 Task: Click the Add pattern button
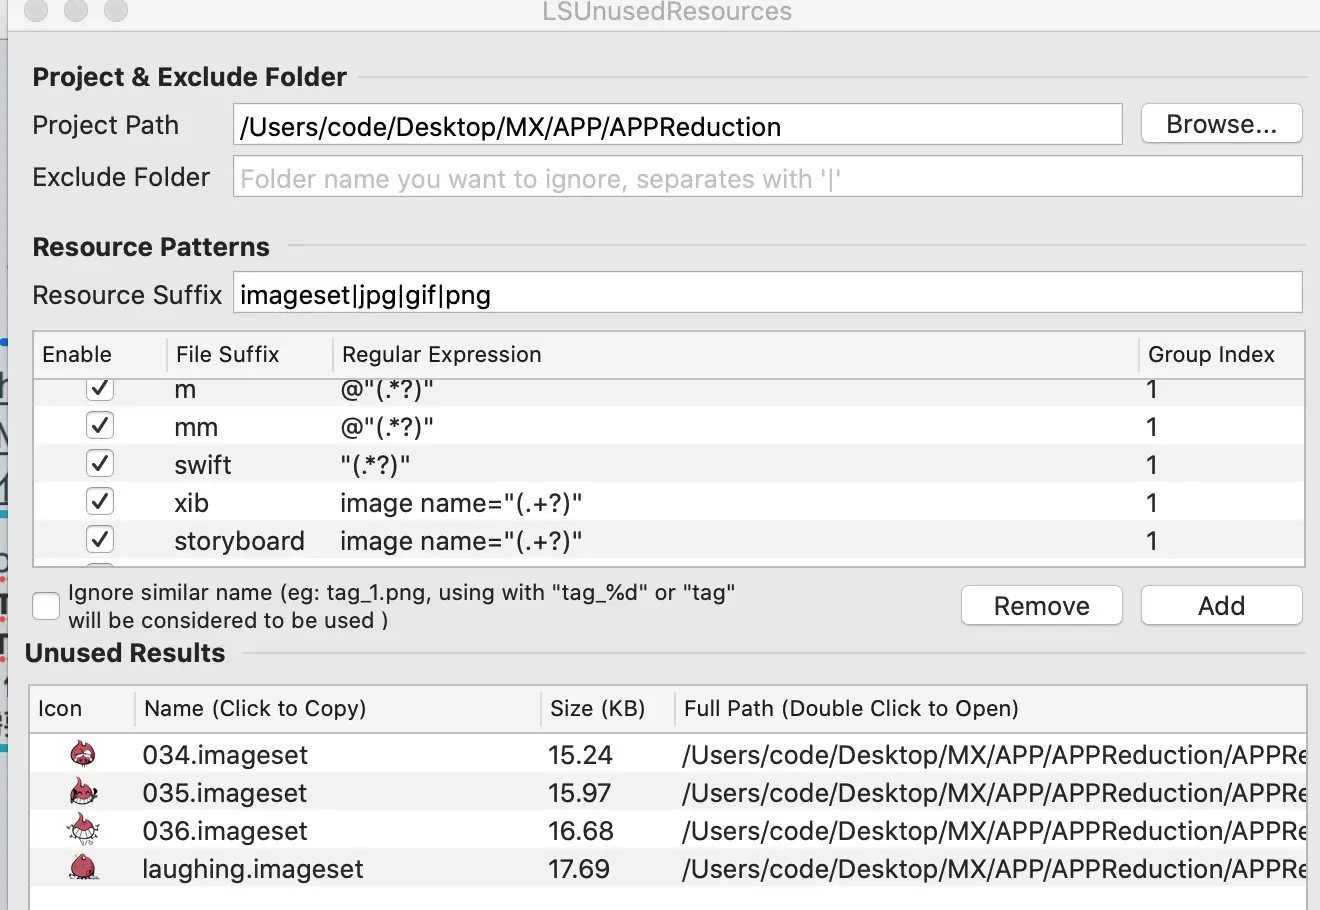pos(1221,606)
